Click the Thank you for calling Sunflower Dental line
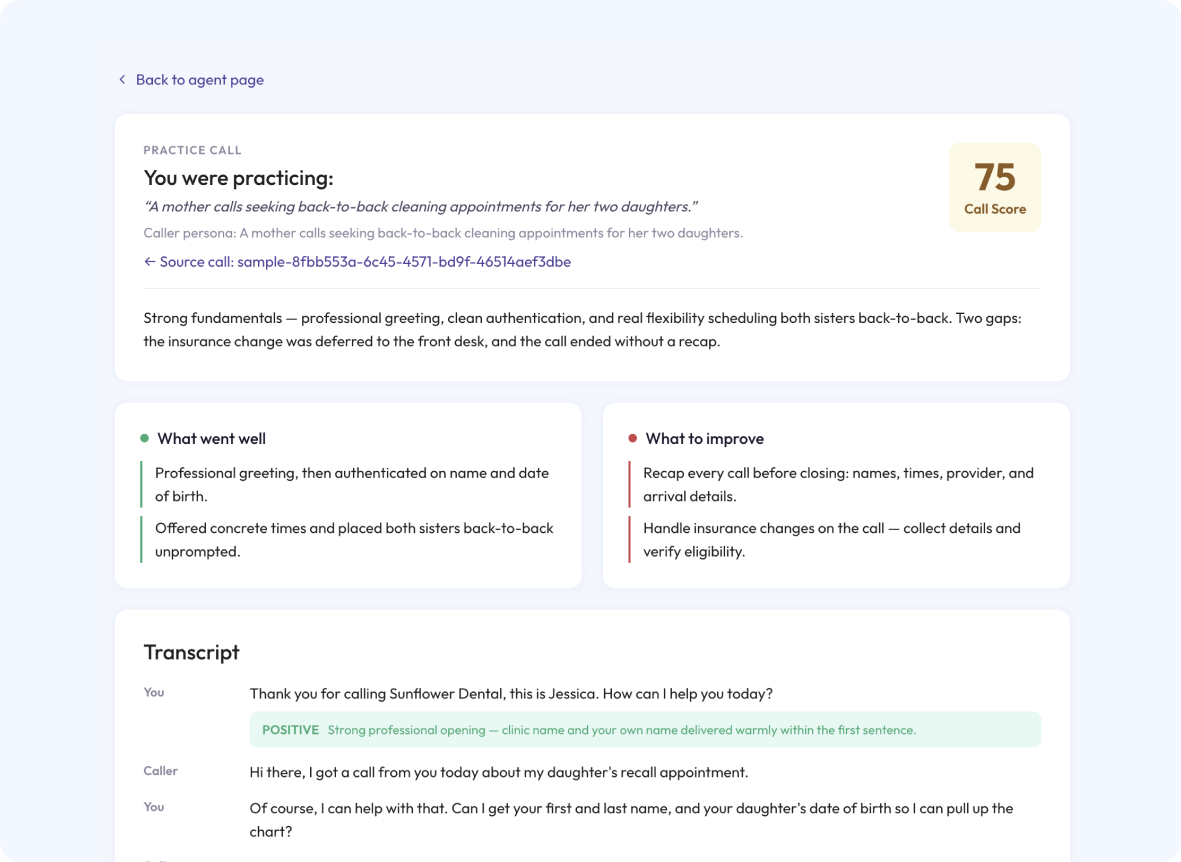The image size is (1181, 862). pyautogui.click(x=511, y=693)
